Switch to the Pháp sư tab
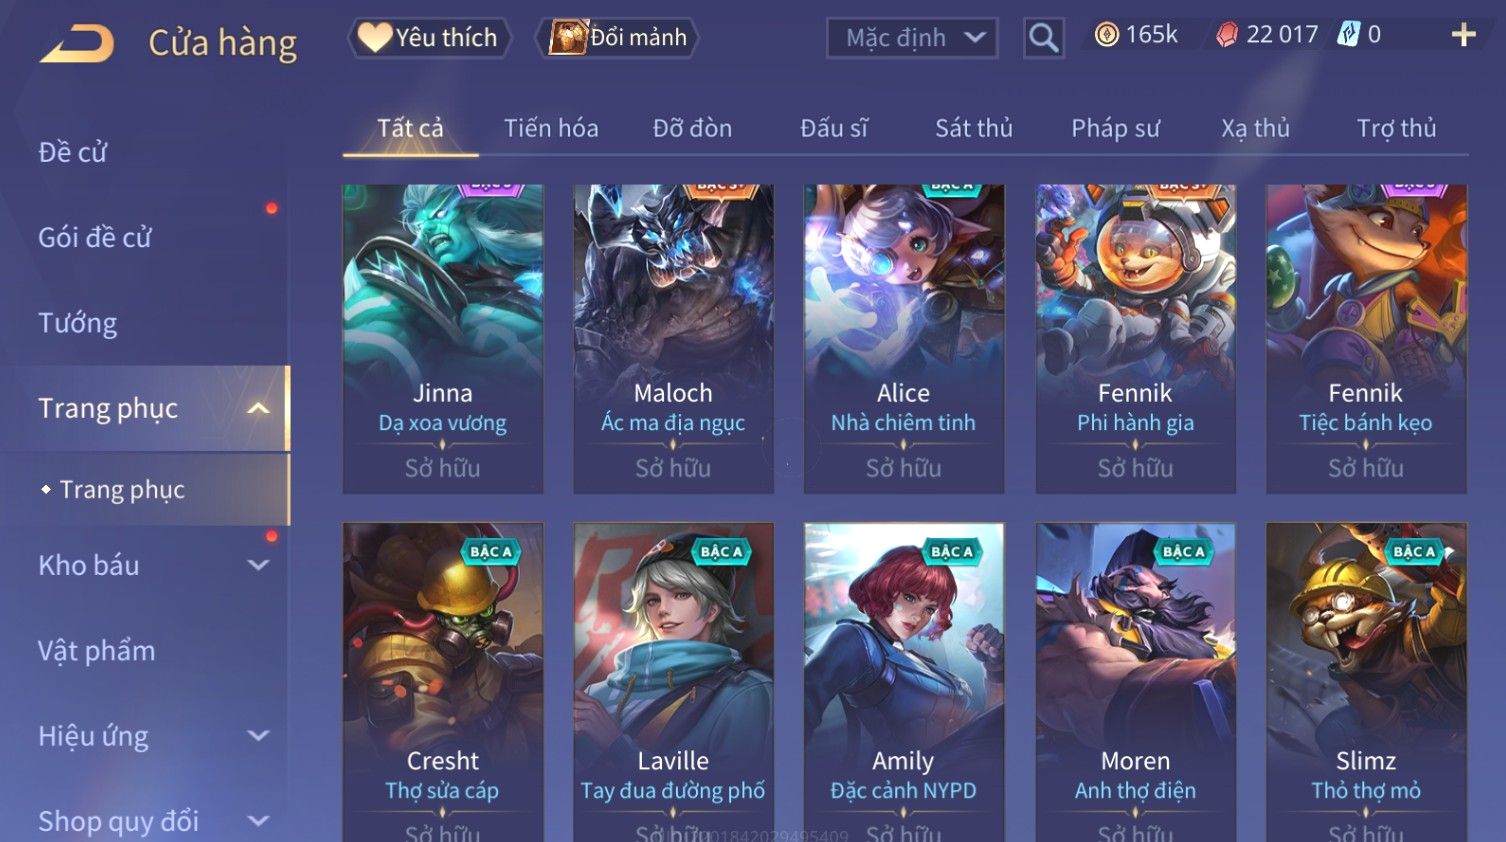Viewport: 1506px width, 842px height. (1115, 128)
